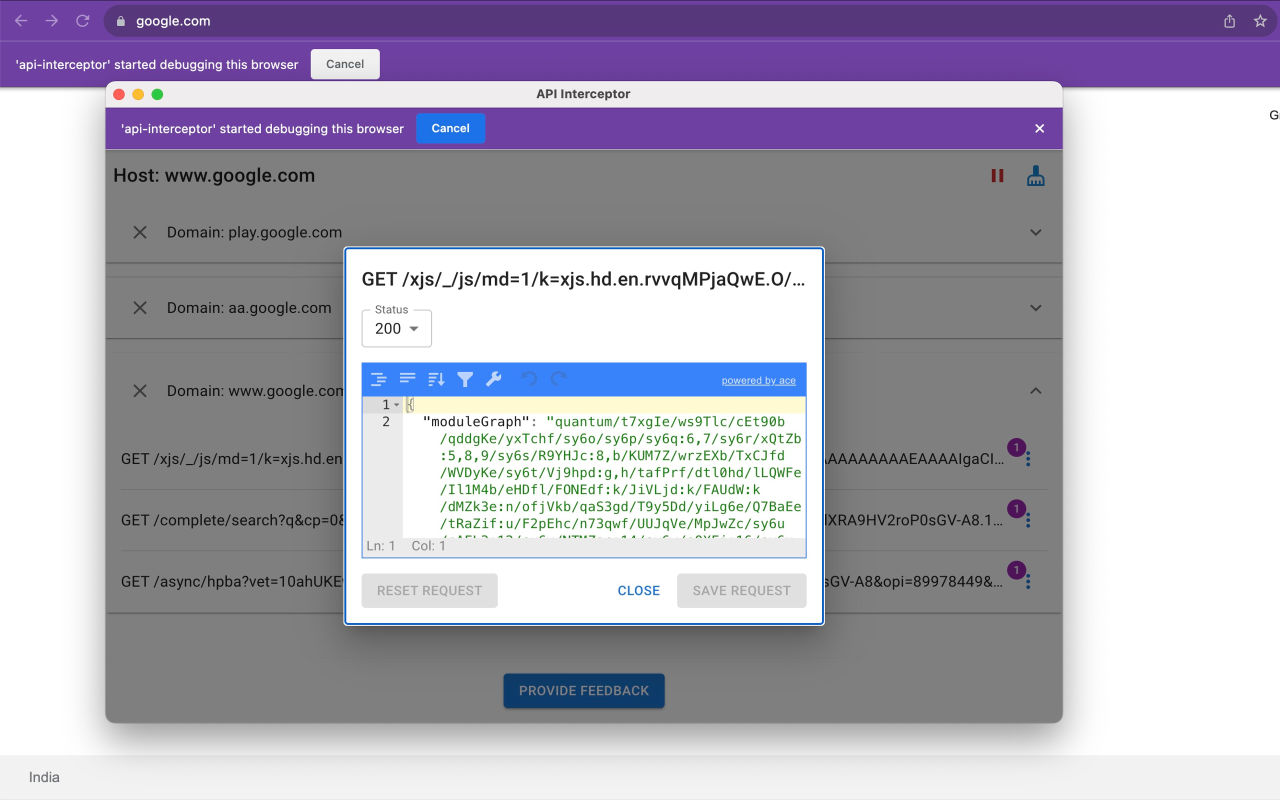Open the Status 200 dropdown

(x=397, y=329)
